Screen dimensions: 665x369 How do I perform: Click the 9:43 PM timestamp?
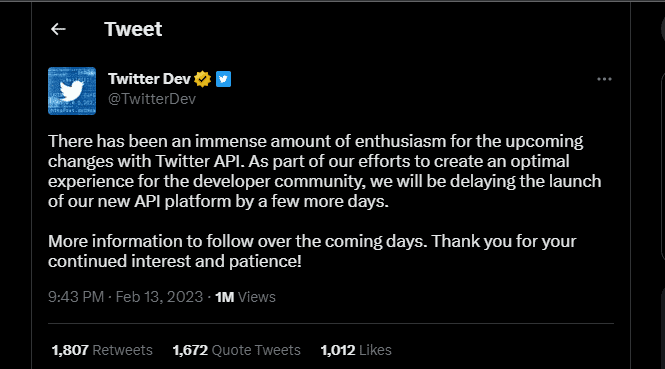pyautogui.click(x=76, y=297)
